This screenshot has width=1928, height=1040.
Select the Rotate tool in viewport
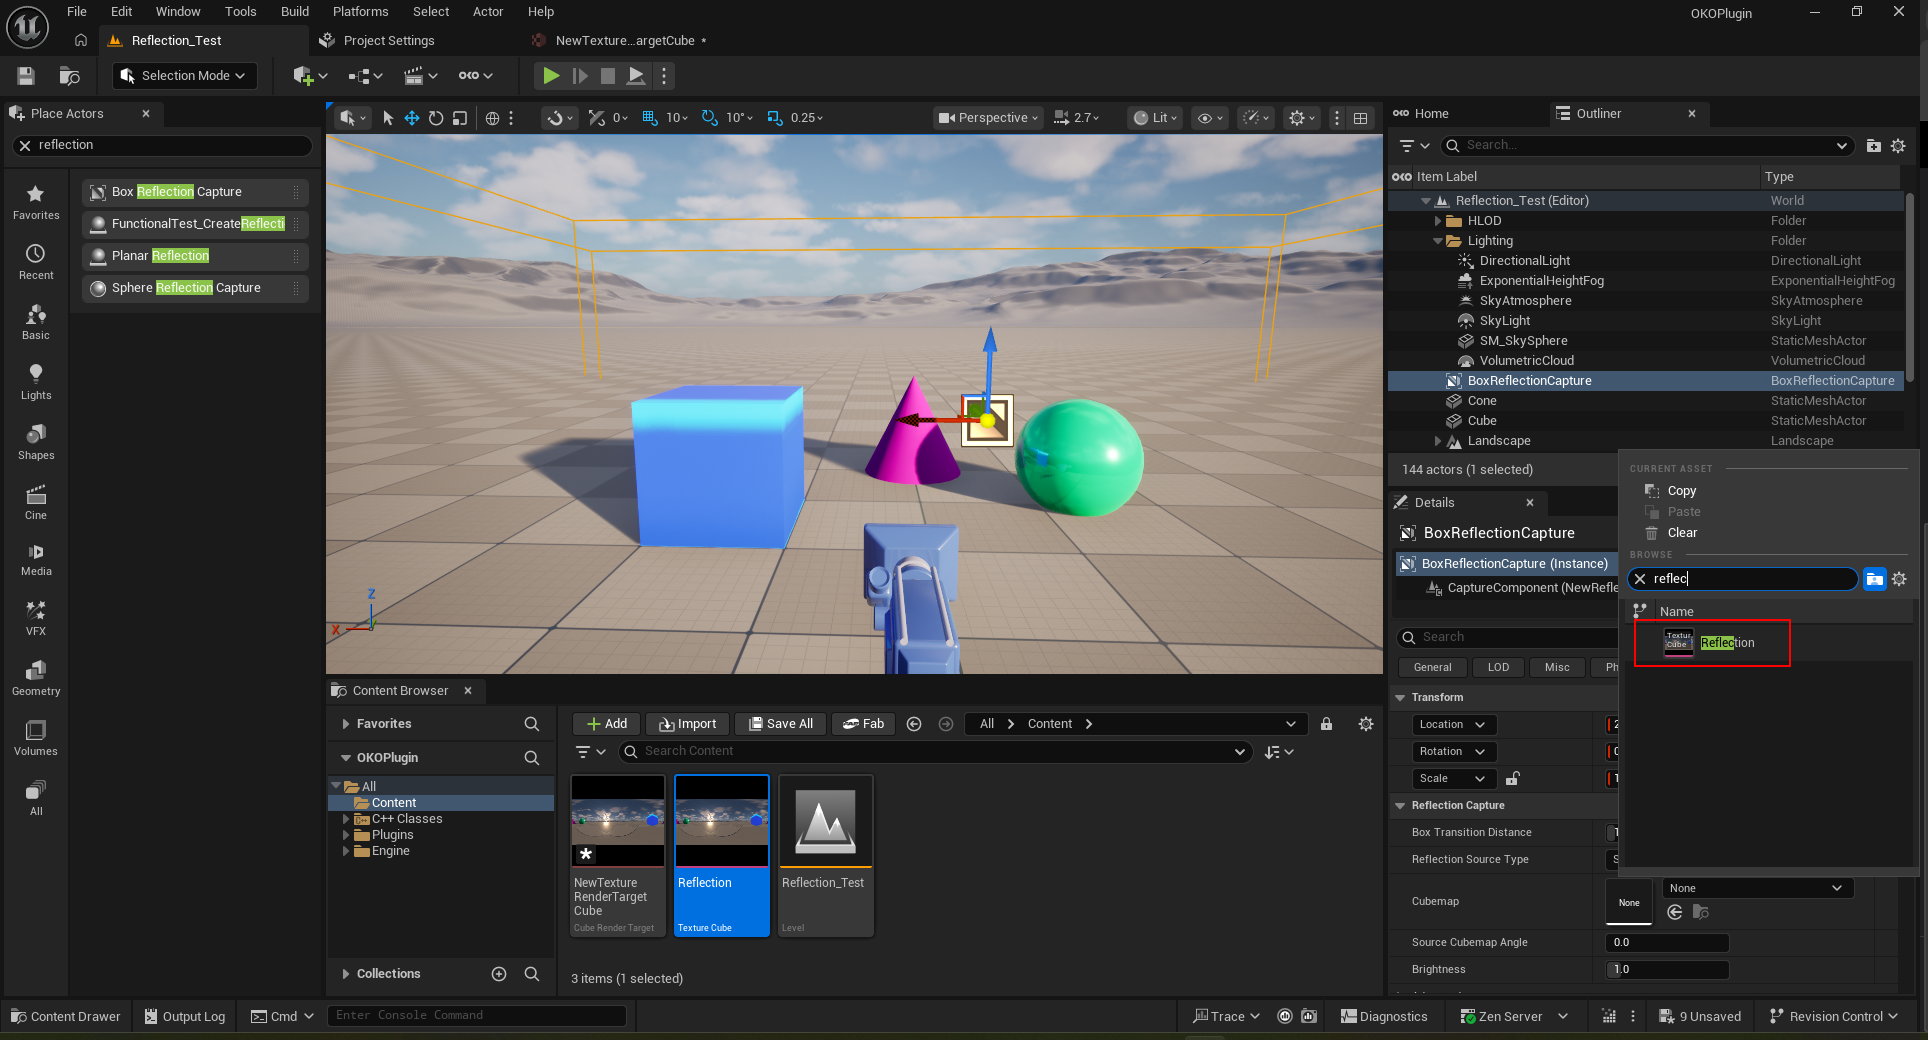436,118
